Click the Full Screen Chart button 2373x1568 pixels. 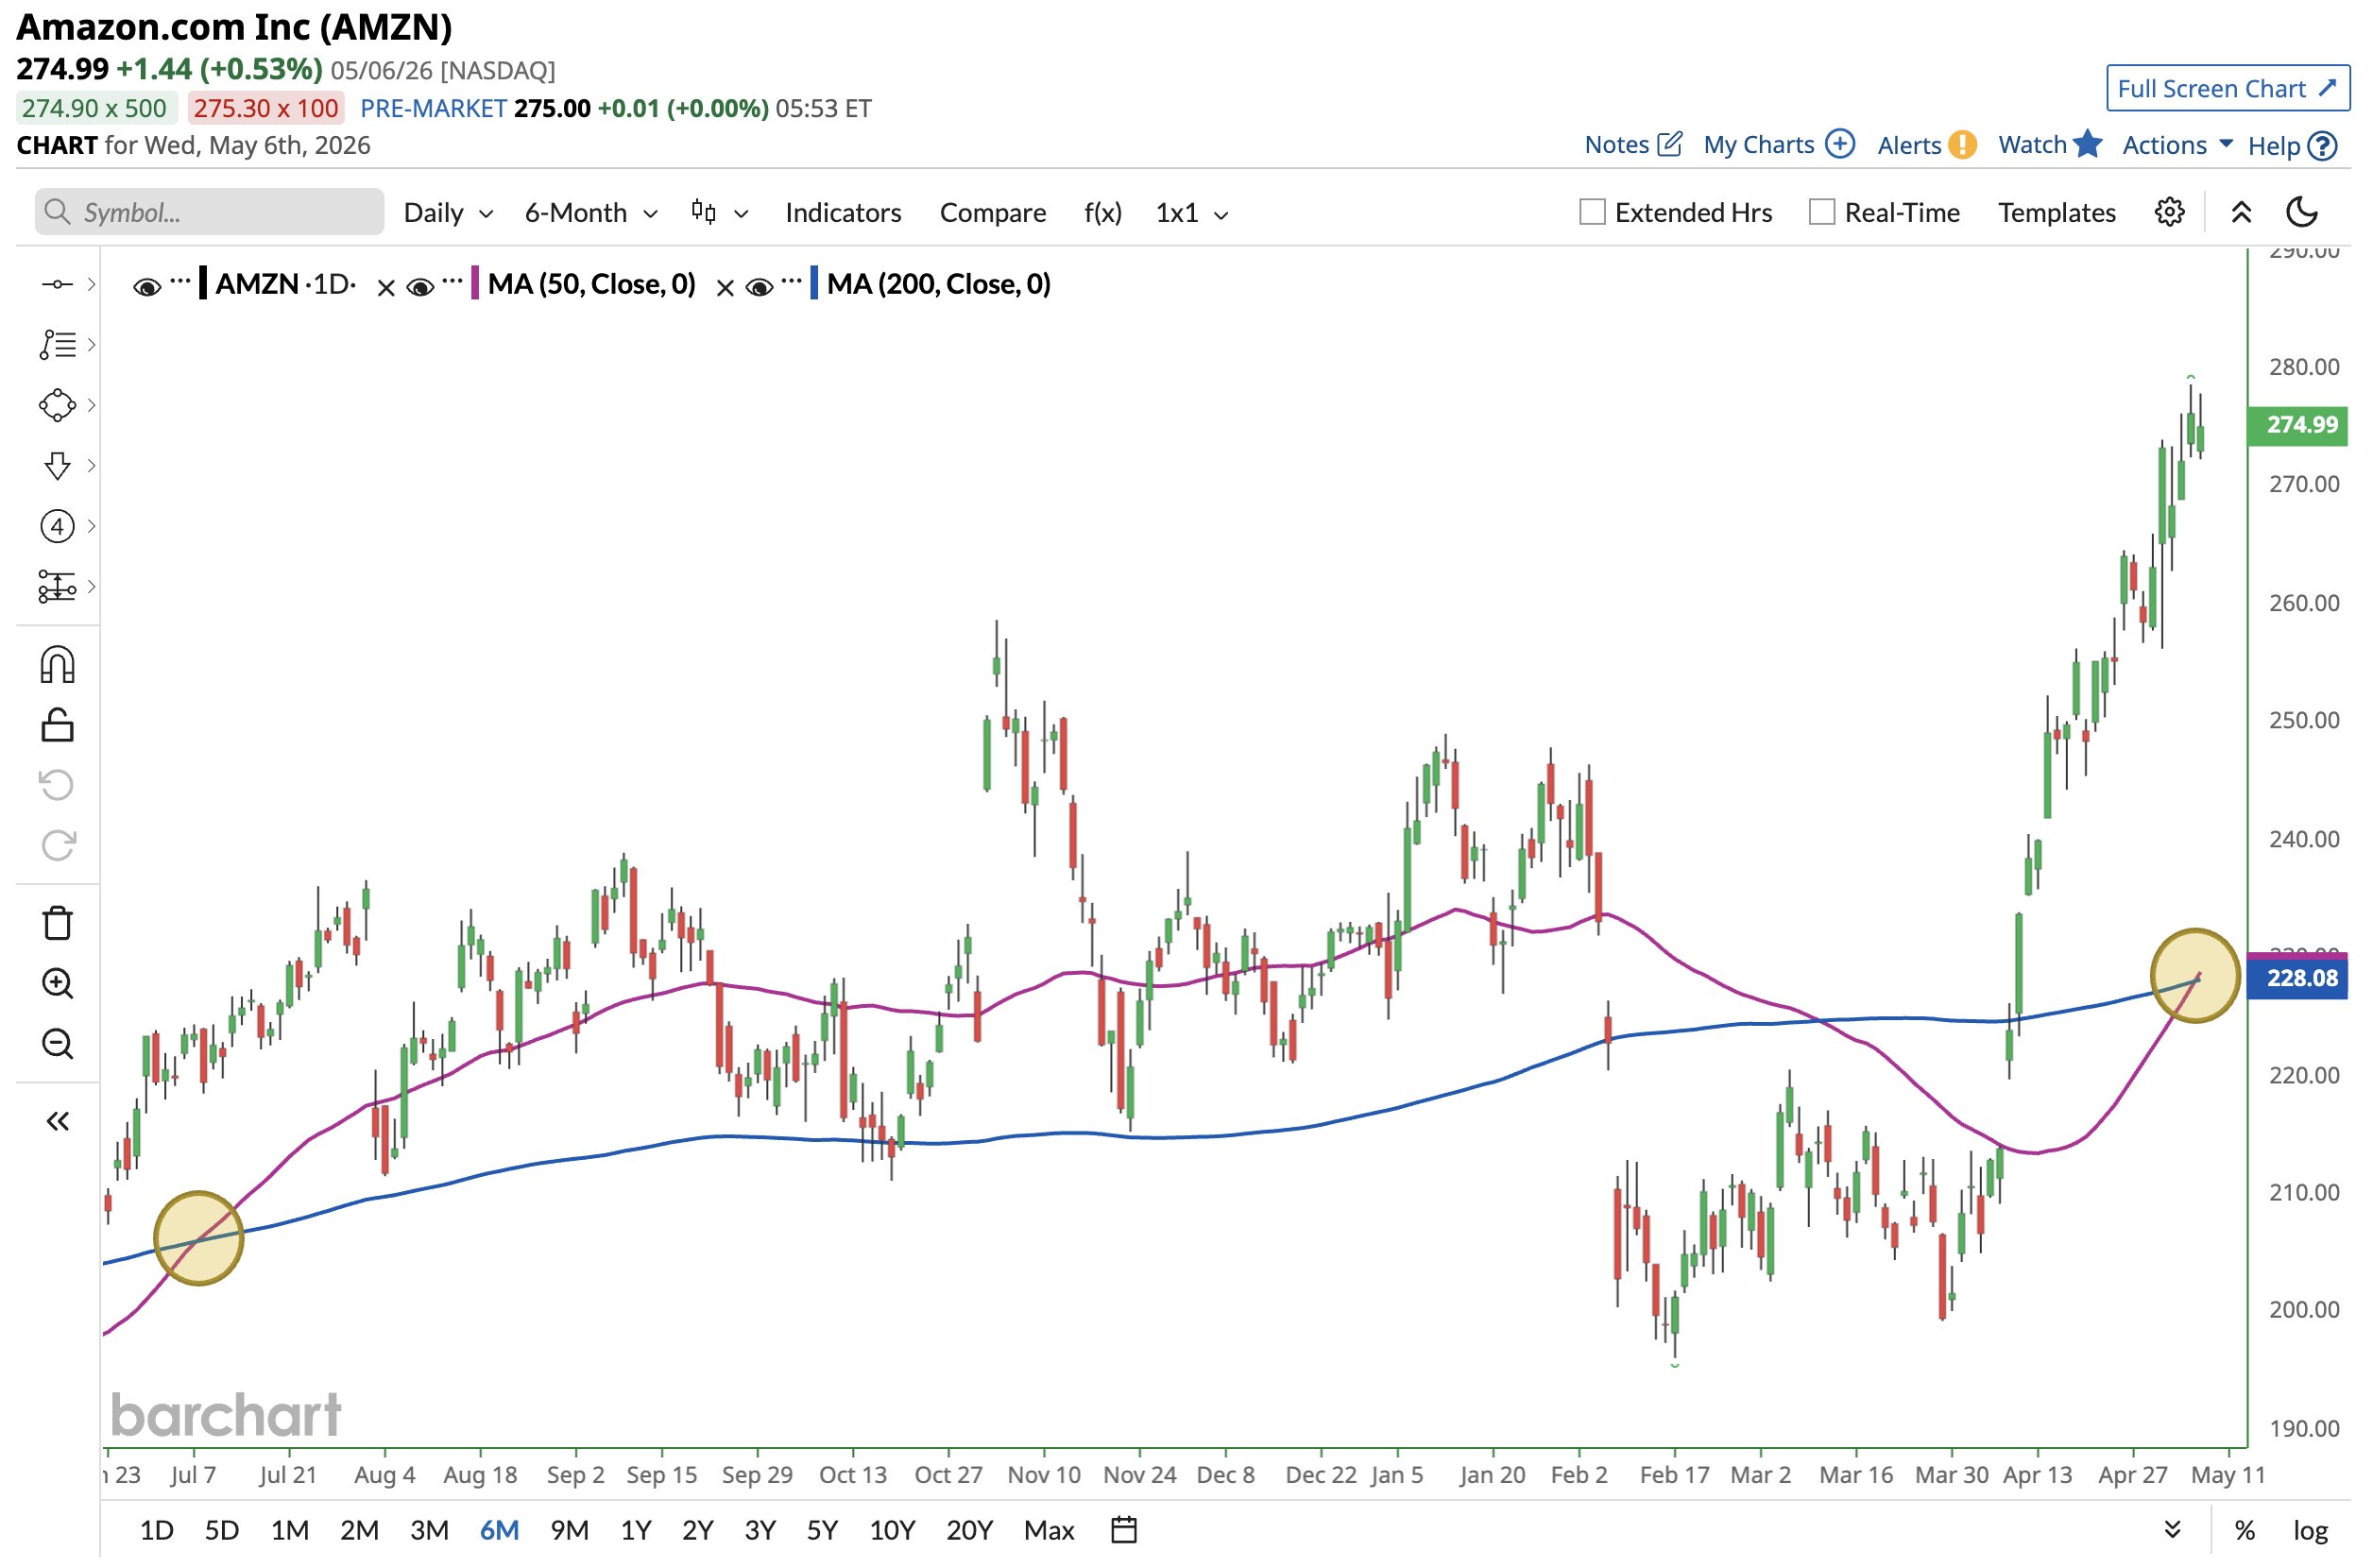click(x=2227, y=88)
